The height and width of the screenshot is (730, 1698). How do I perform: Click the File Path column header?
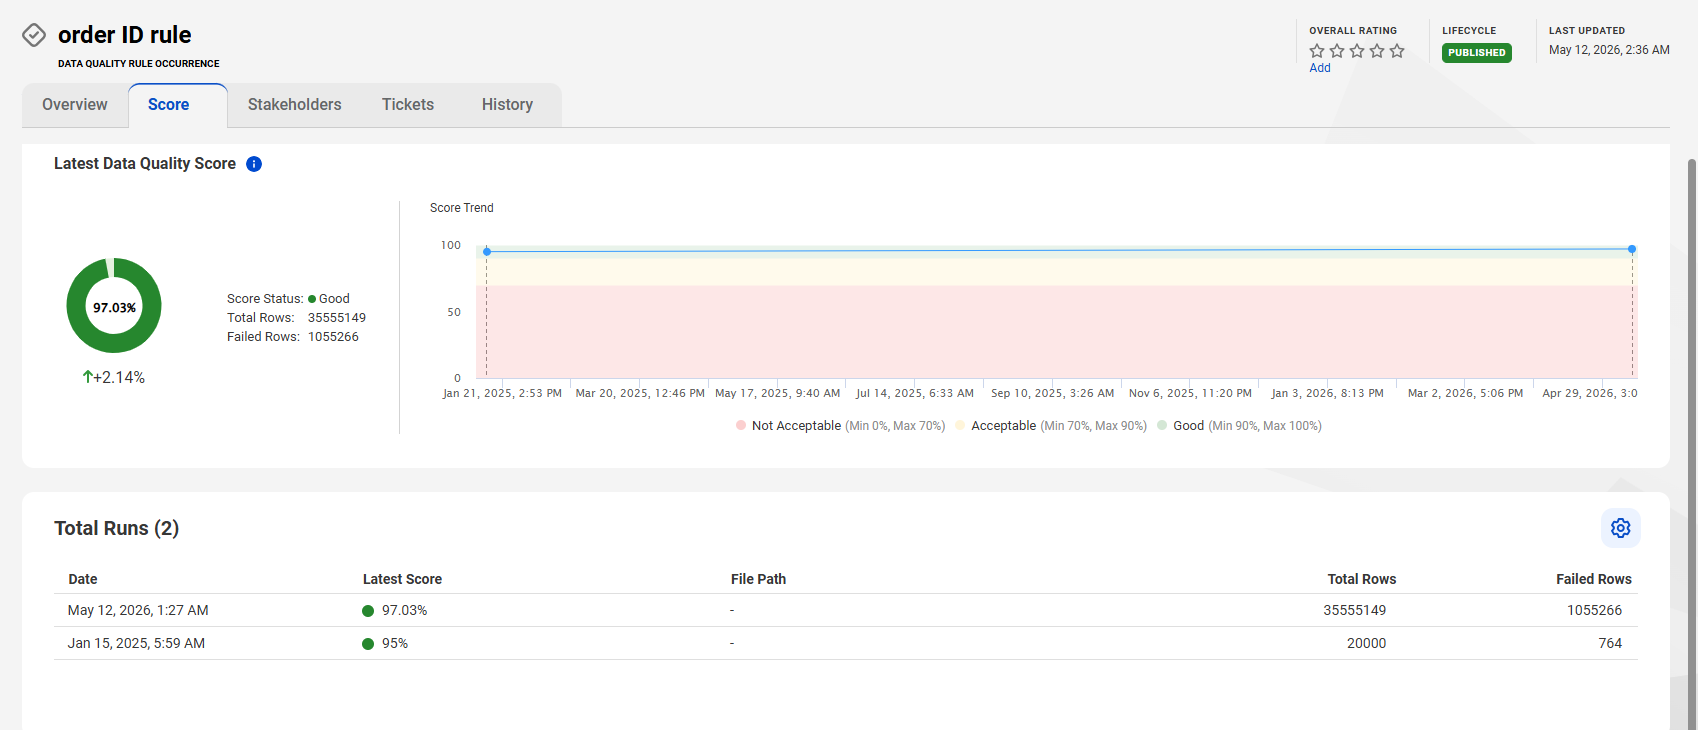(x=758, y=579)
